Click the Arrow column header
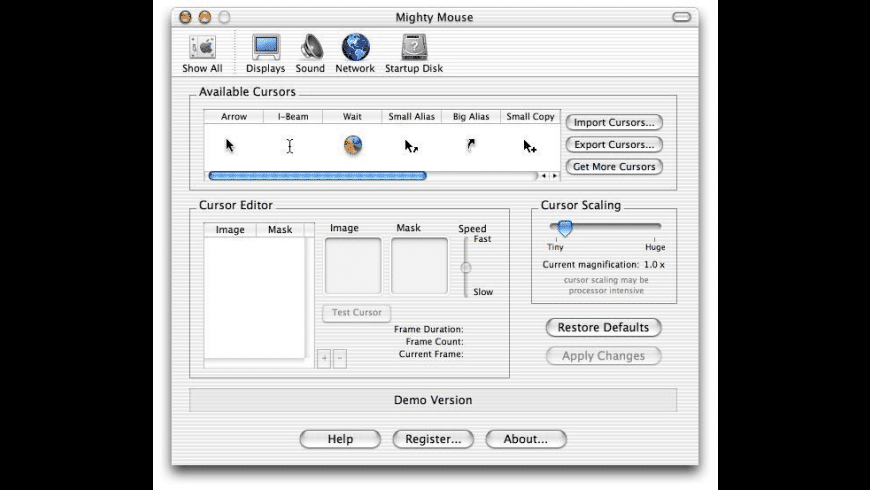This screenshot has height=490, width=870. pyautogui.click(x=234, y=117)
